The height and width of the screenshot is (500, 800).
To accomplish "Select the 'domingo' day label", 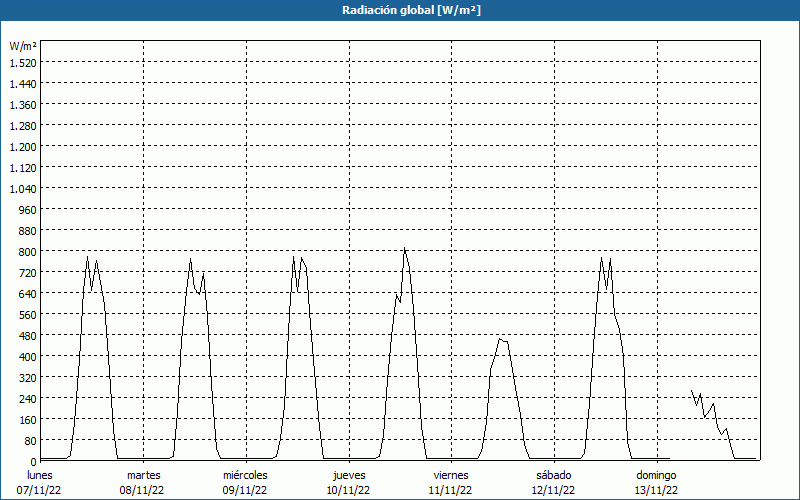I will [x=656, y=475].
